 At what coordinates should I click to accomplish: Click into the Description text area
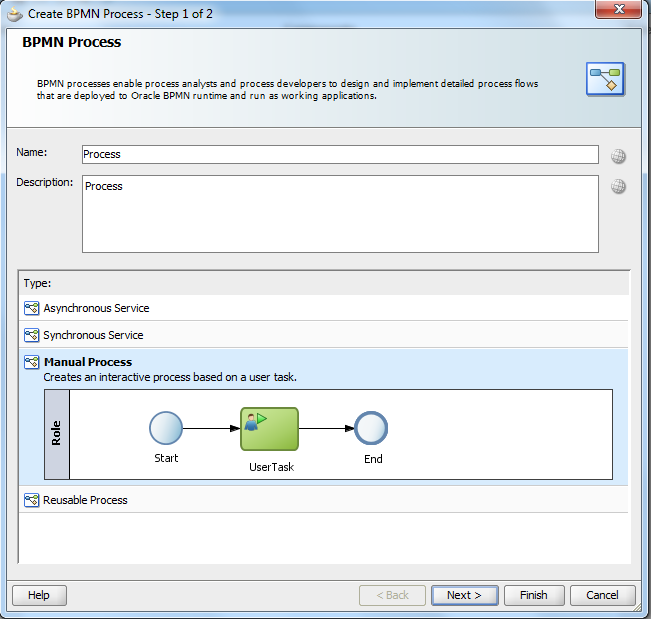340,214
